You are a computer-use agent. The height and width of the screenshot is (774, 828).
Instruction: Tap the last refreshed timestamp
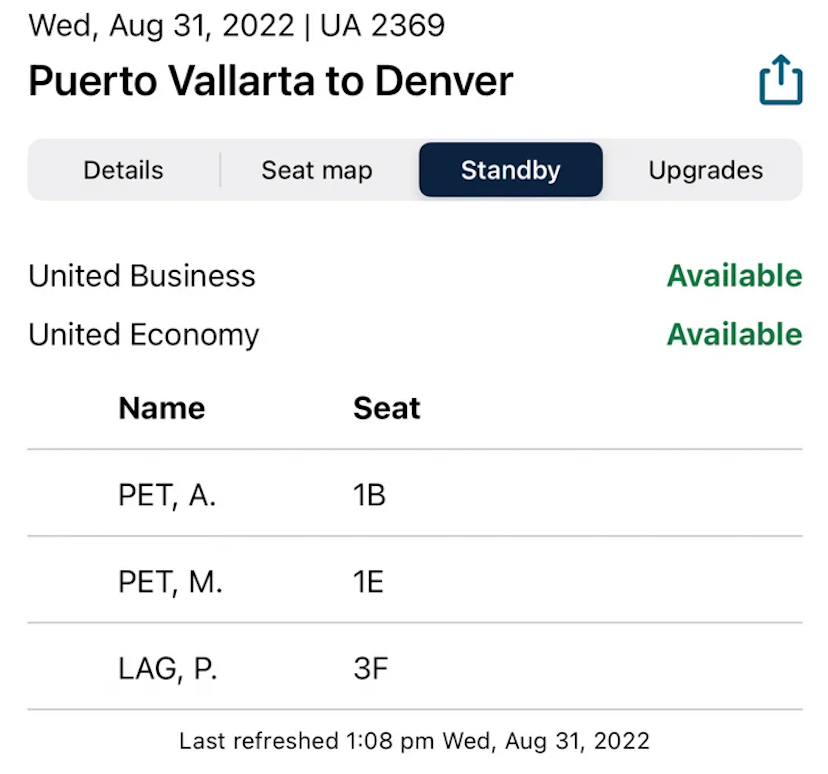413,741
